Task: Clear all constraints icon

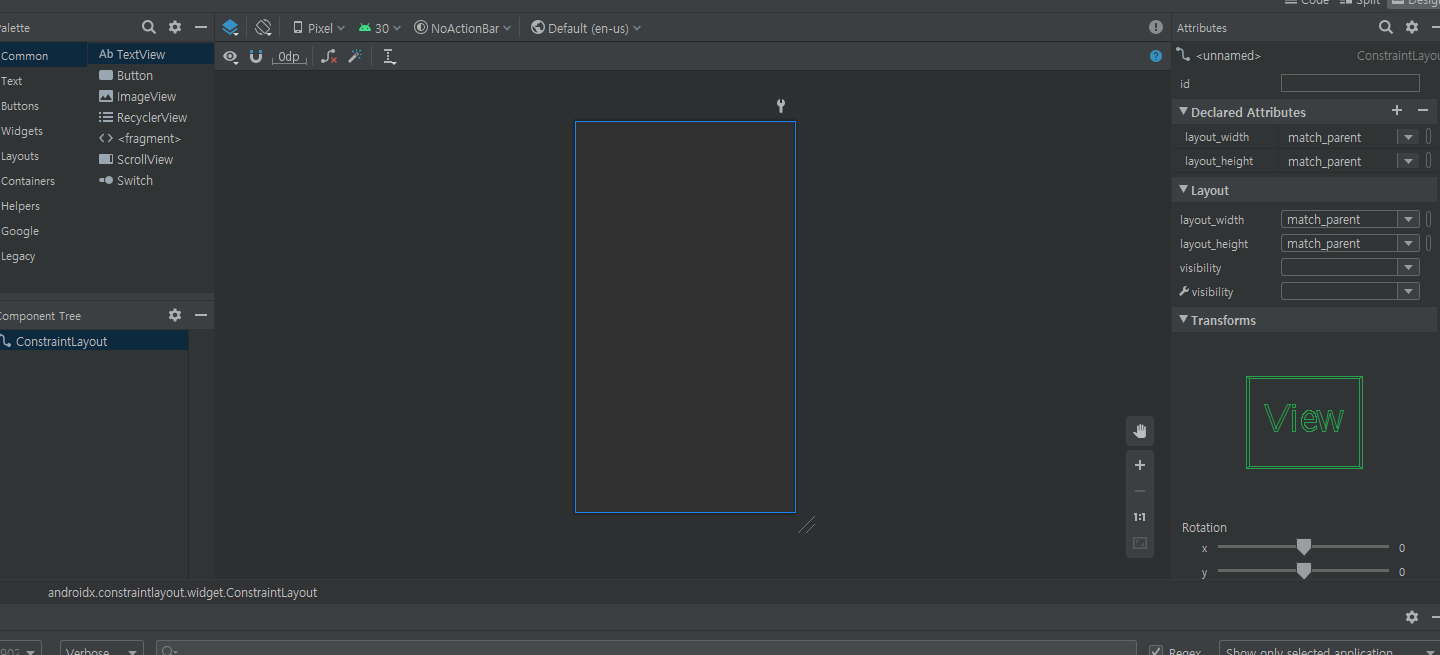Action: coord(329,57)
